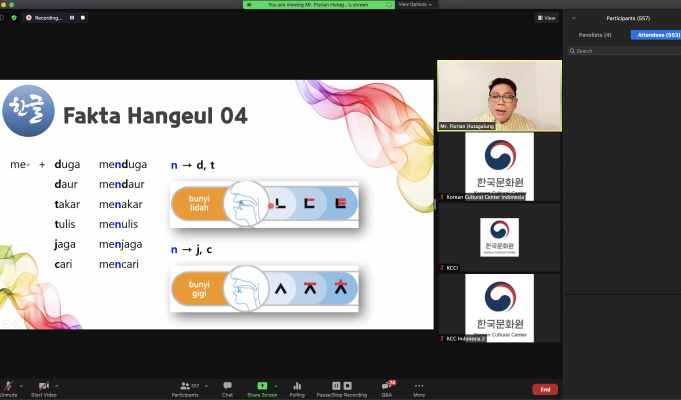Select the Attendees tab
The width and height of the screenshot is (681, 400).
(655, 35)
